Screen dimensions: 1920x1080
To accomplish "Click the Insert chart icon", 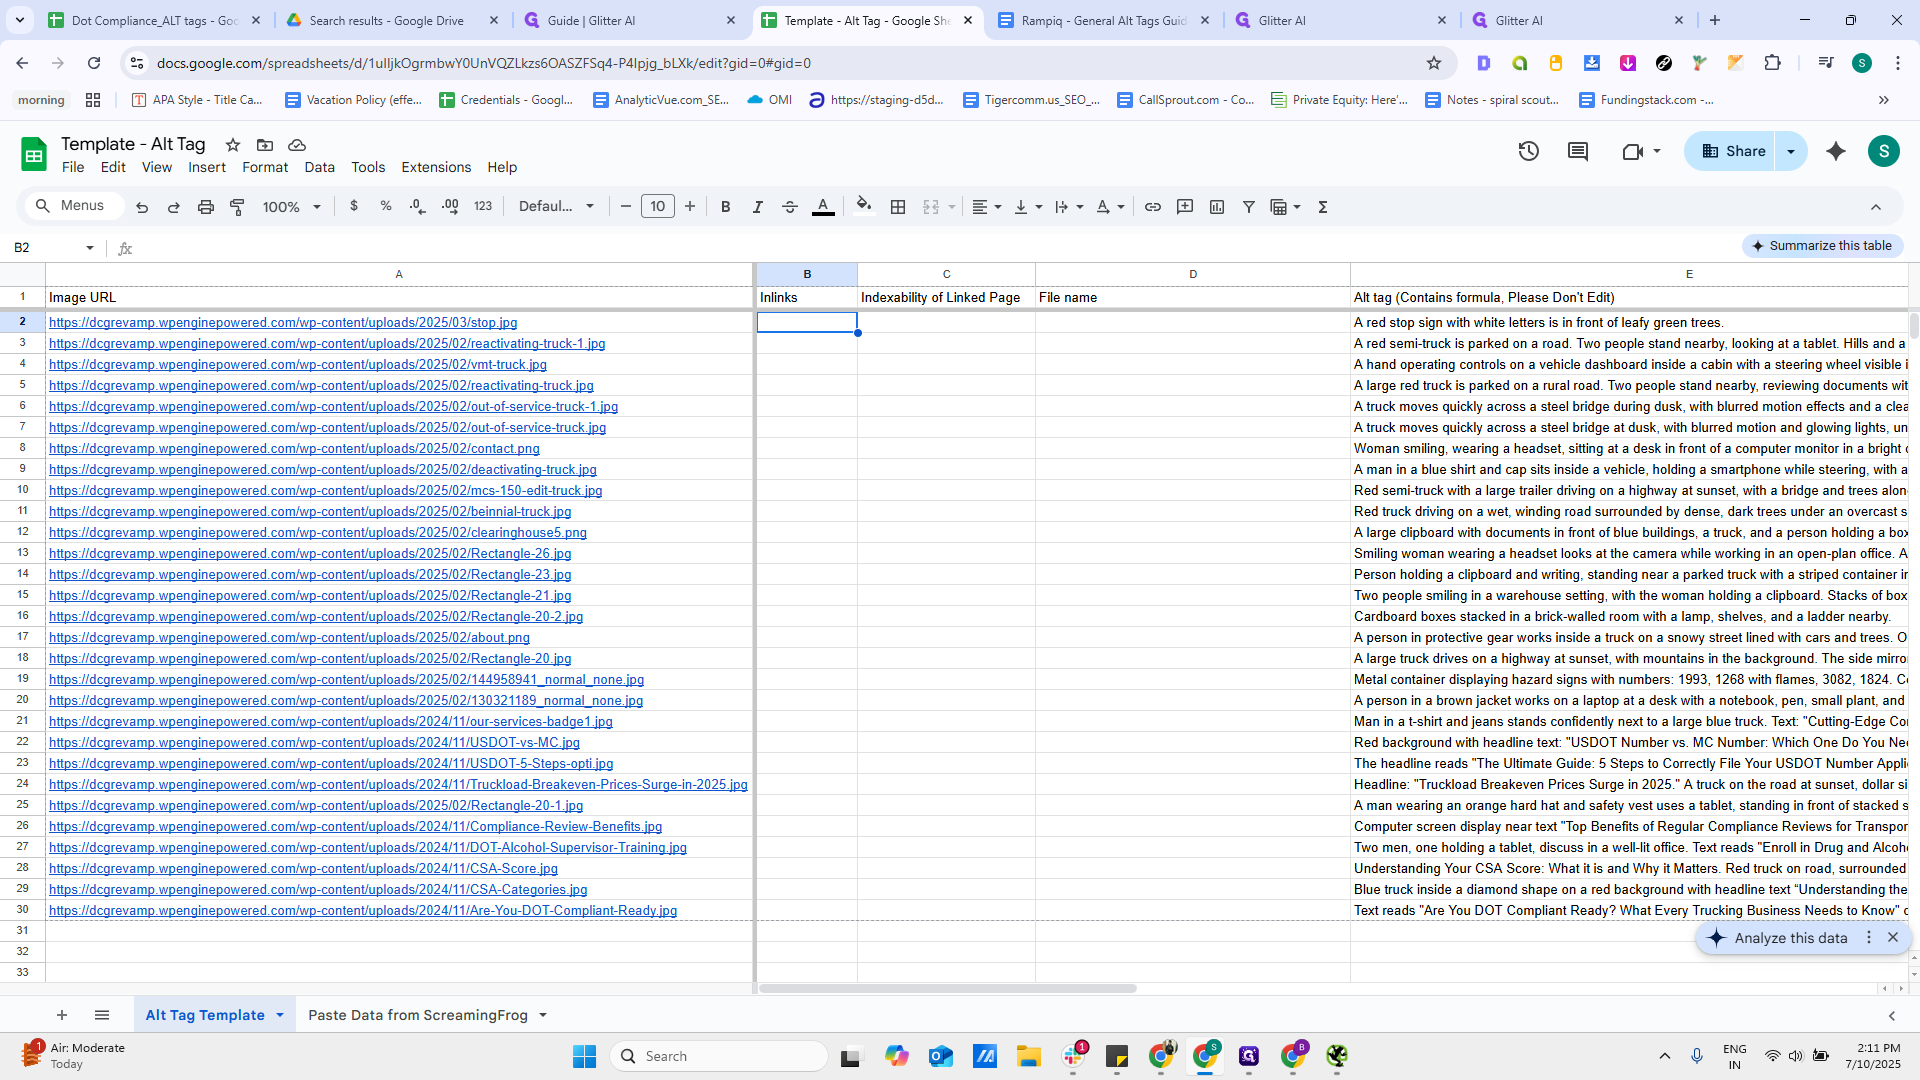I will coord(1216,207).
